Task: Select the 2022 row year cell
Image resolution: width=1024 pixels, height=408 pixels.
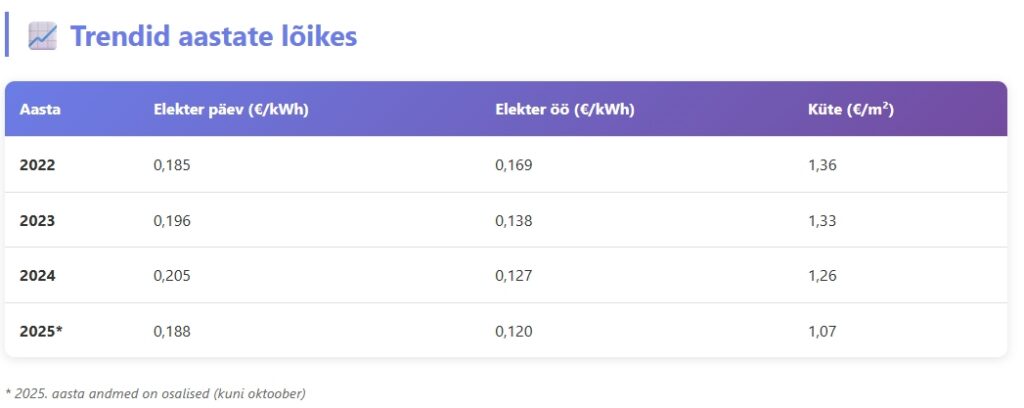Action: [37, 165]
